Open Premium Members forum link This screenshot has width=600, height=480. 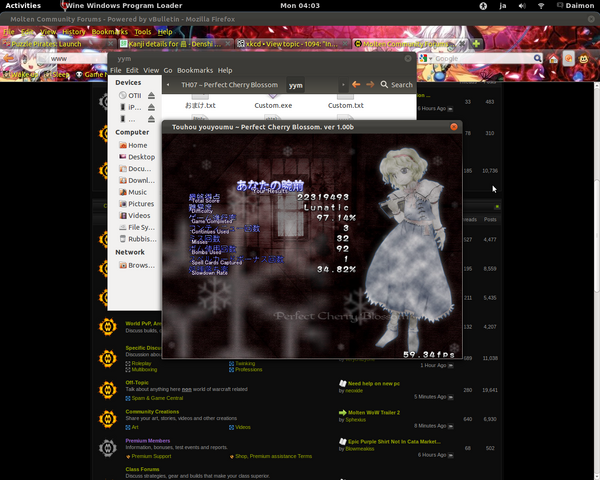pyautogui.click(x=147, y=441)
